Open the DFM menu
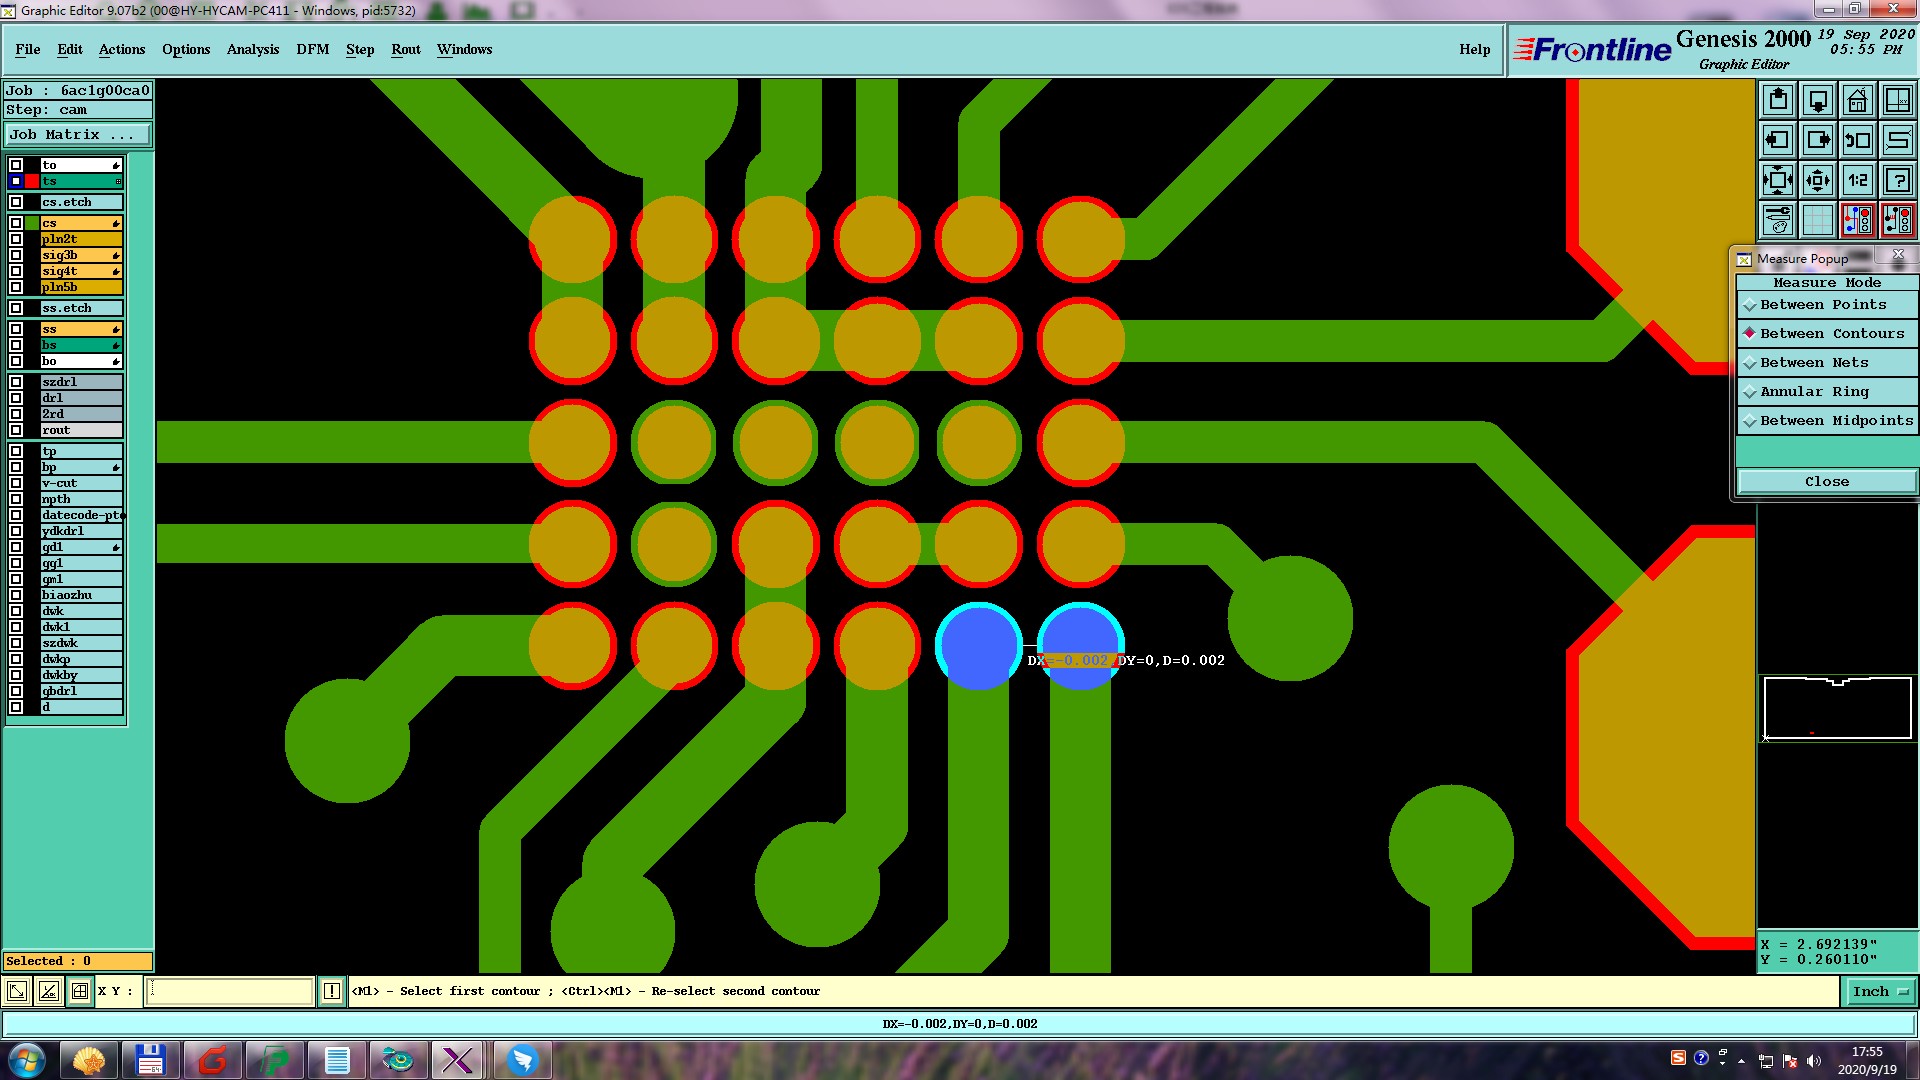Image resolution: width=1920 pixels, height=1080 pixels. (312, 49)
